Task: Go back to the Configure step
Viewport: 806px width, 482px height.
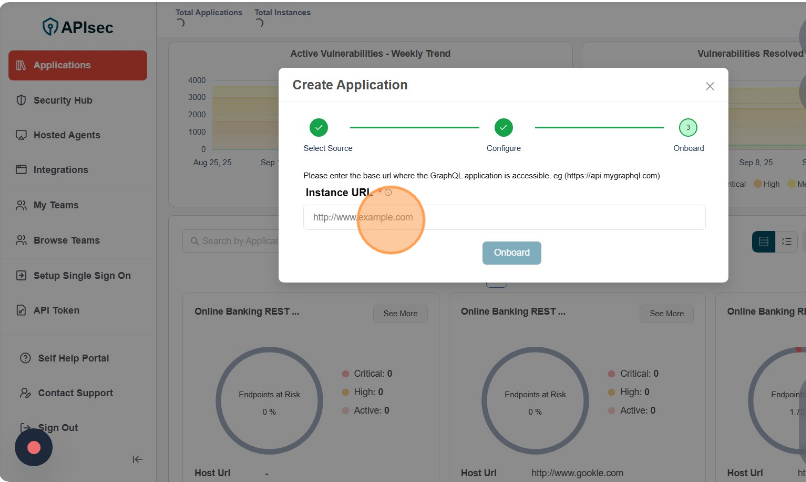Action: pyautogui.click(x=503, y=128)
